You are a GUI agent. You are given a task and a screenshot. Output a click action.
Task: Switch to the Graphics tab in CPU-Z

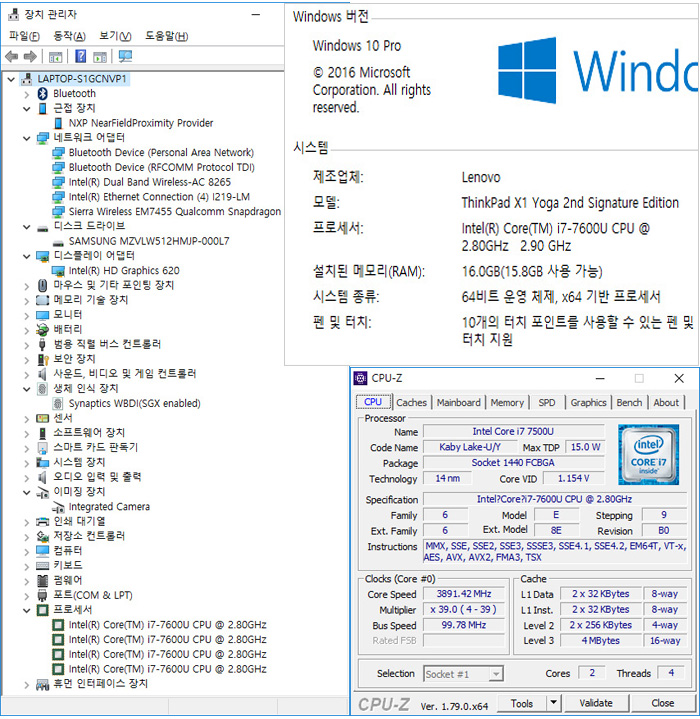[x=588, y=403]
